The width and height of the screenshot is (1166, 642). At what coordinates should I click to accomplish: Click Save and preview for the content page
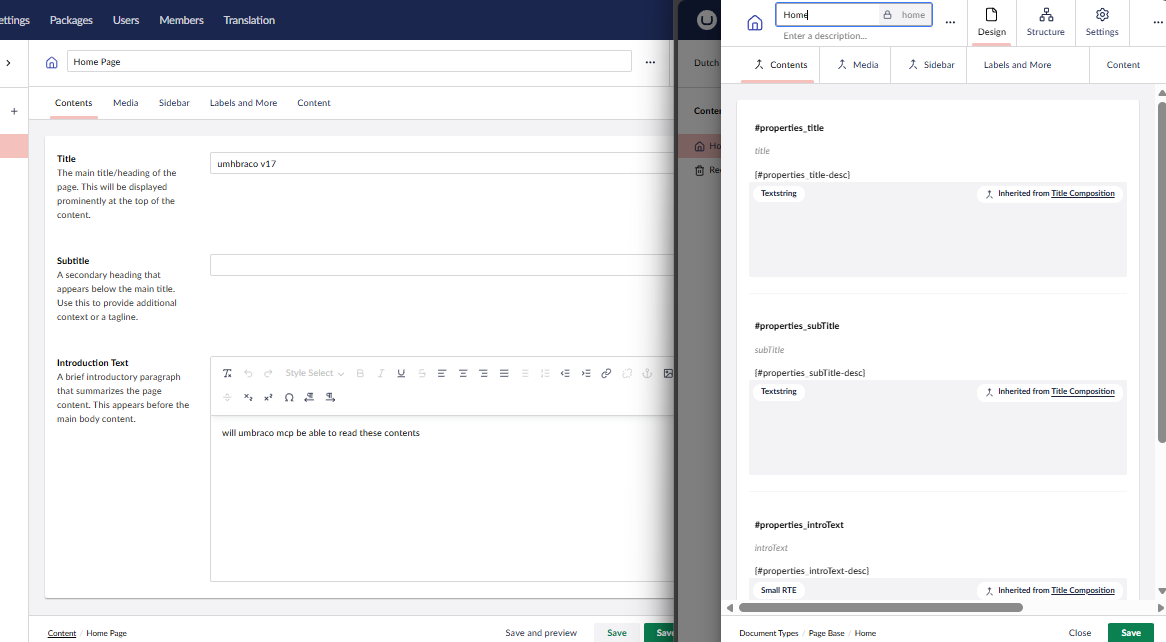coord(541,632)
